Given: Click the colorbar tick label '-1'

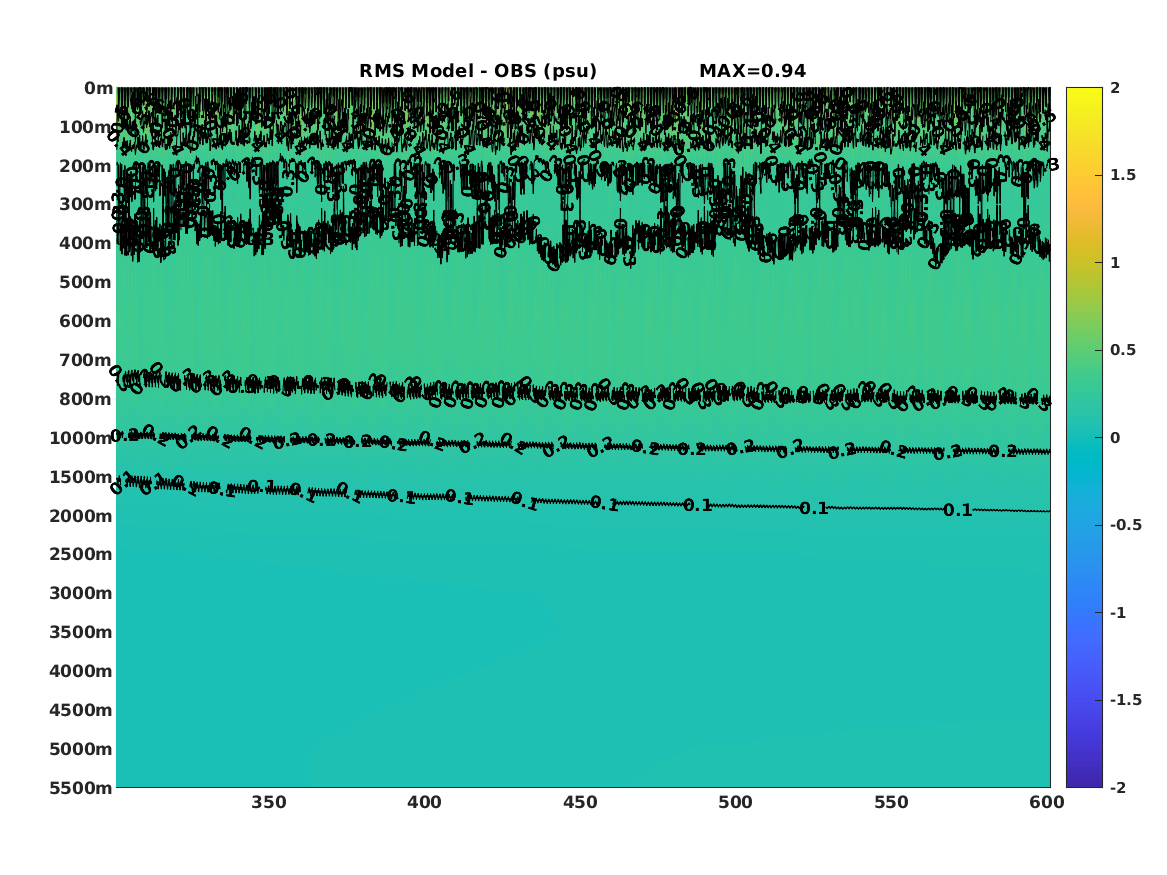Looking at the screenshot, I should pos(1118,613).
